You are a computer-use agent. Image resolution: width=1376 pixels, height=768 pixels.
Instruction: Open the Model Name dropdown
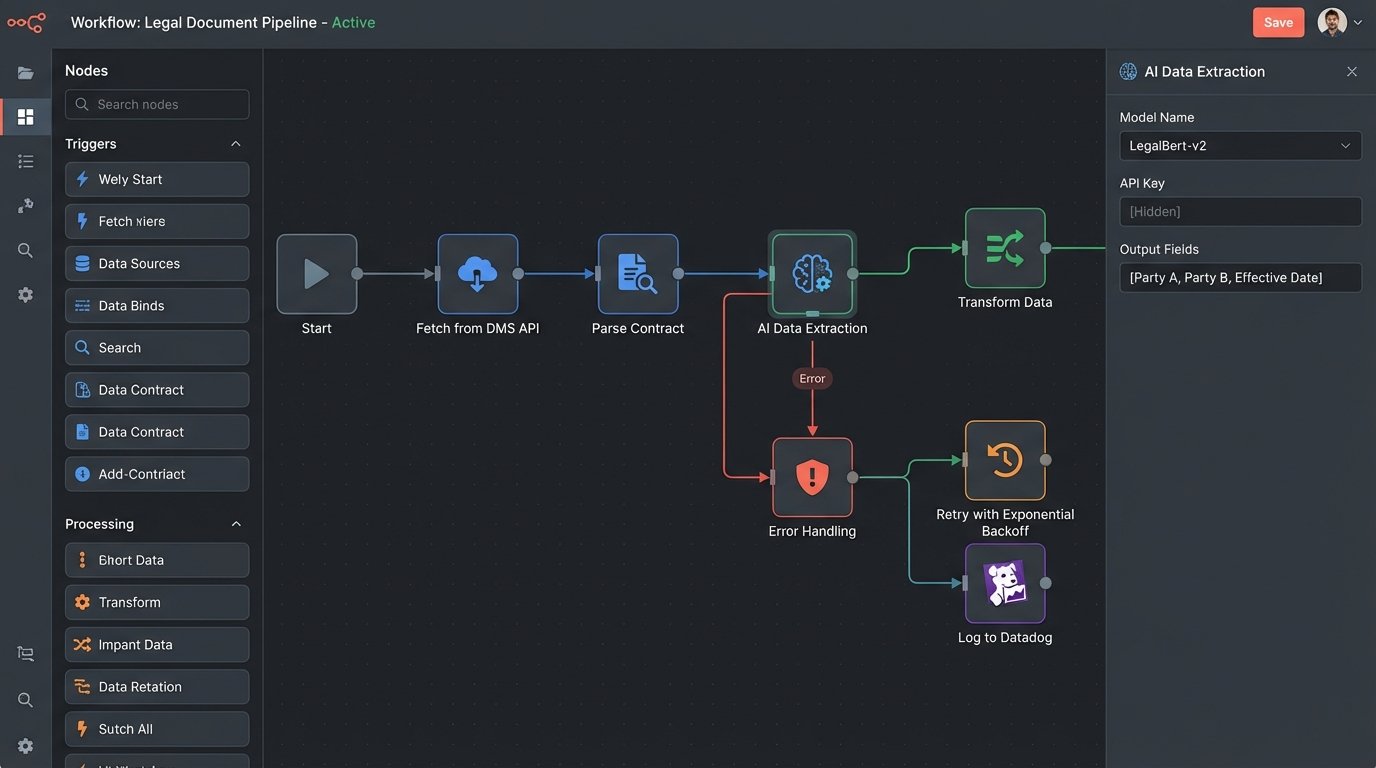point(1240,145)
